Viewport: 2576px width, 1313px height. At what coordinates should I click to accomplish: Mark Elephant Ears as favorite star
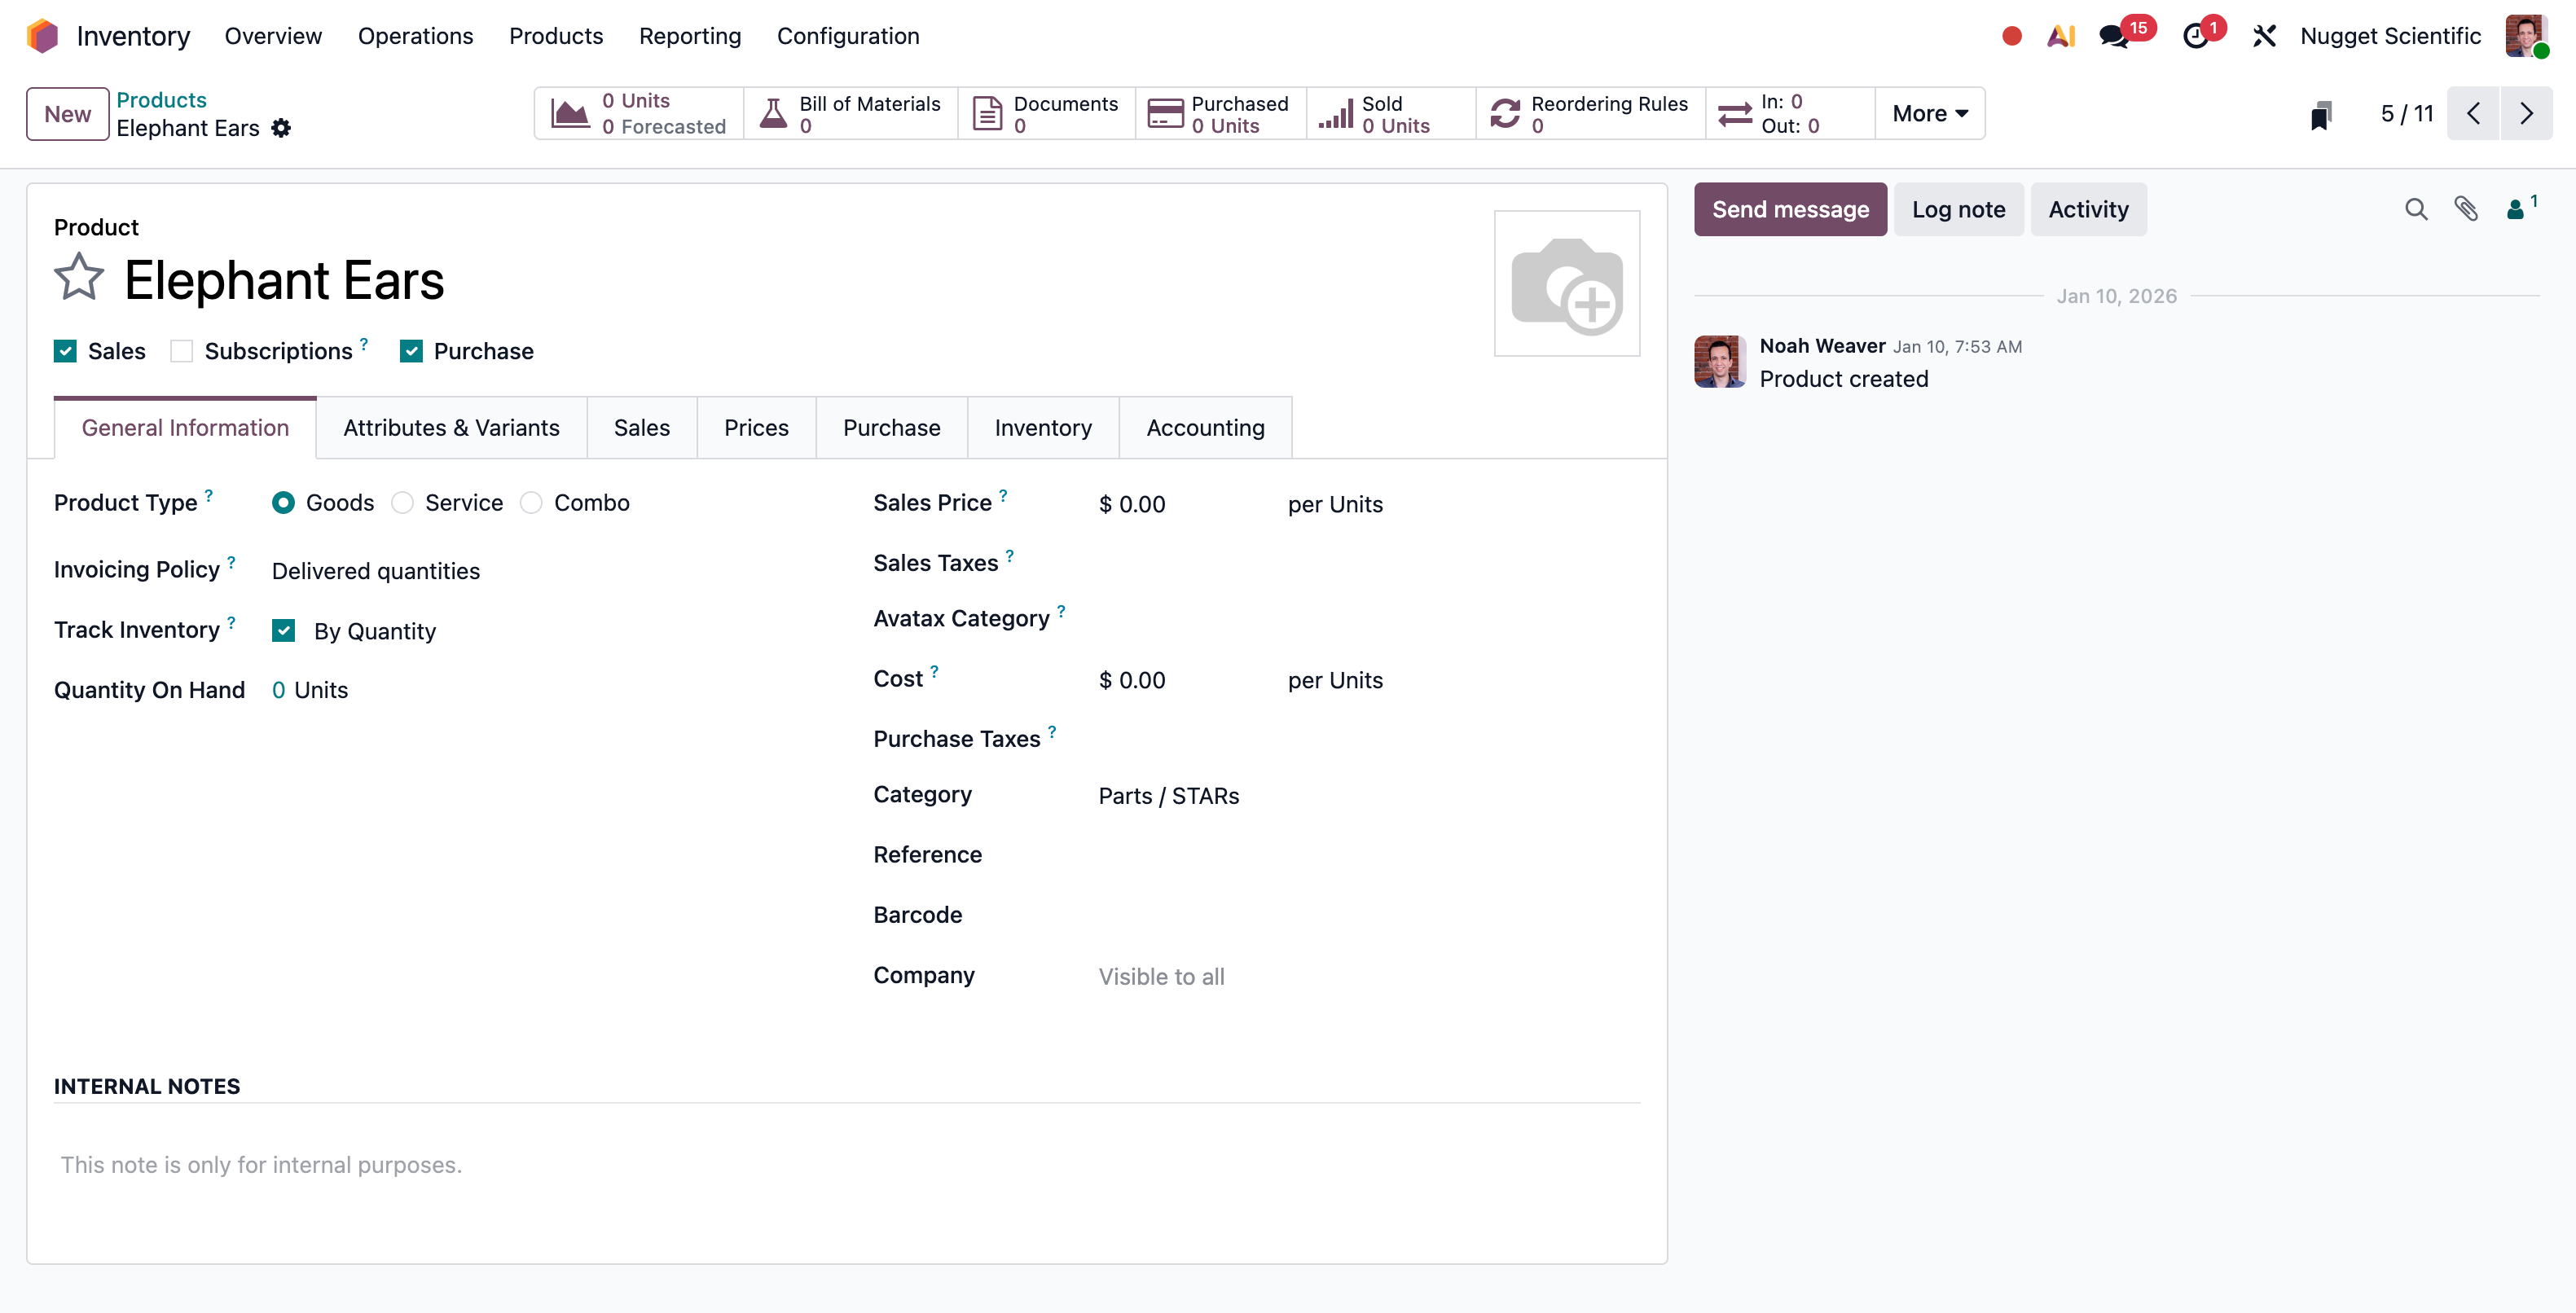coord(78,278)
